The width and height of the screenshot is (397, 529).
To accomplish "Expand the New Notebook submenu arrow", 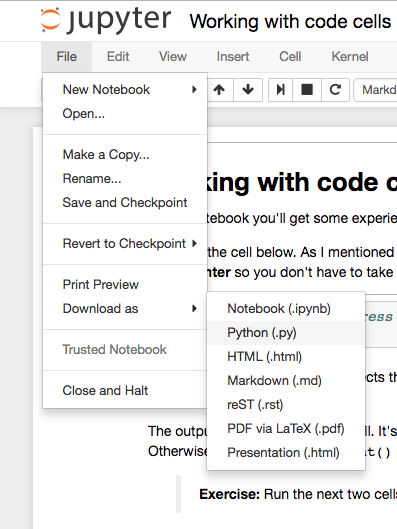I will (x=194, y=89).
